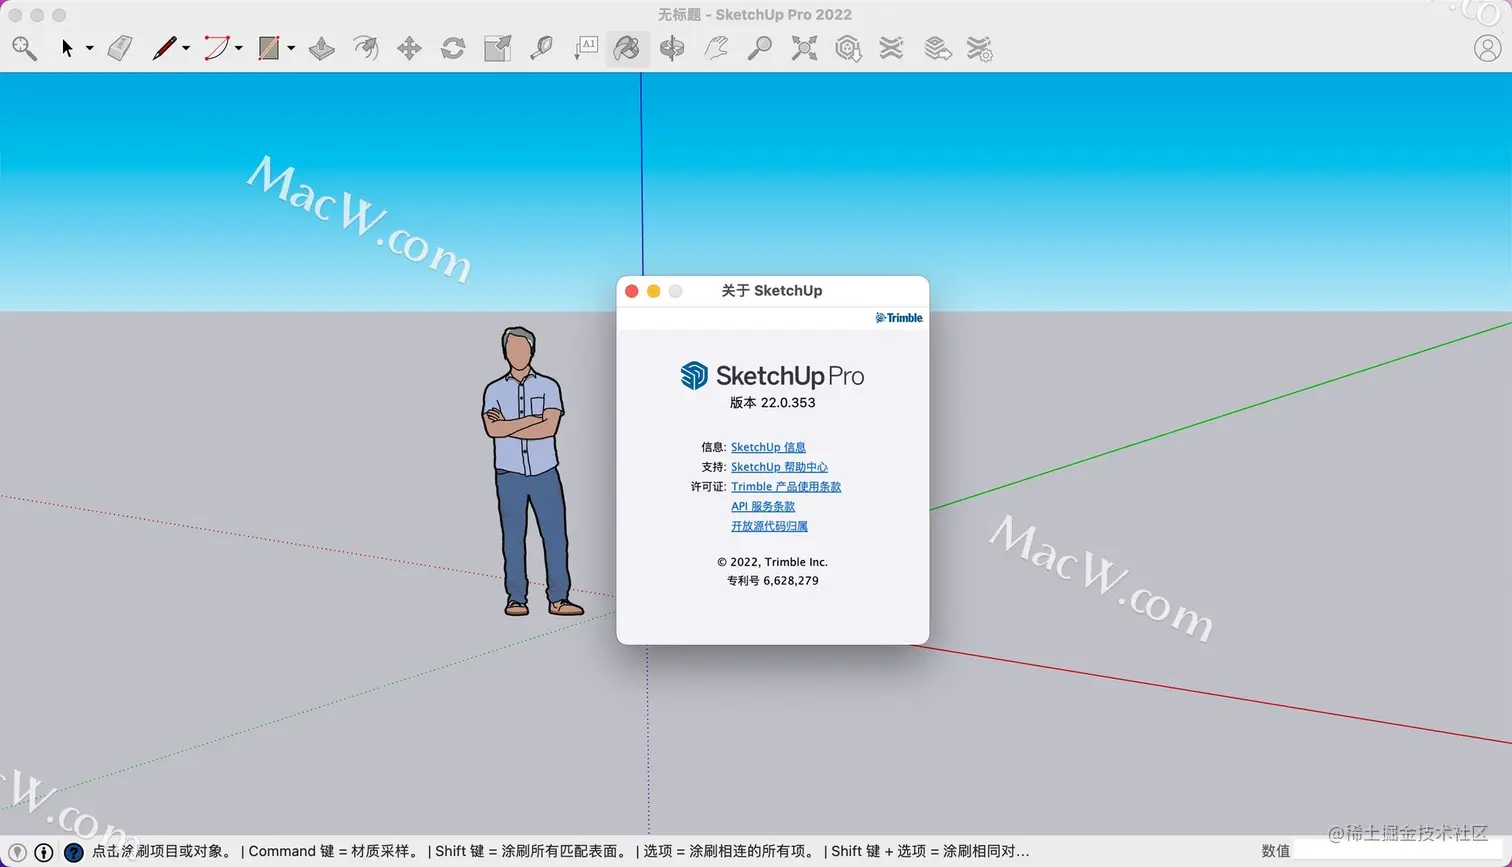
Task: Click the version text 版本 22.0.353
Action: pos(772,403)
